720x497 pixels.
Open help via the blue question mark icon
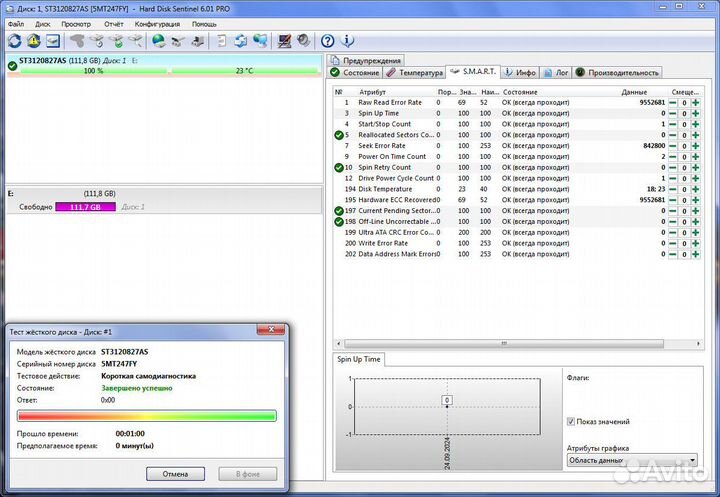(327, 41)
